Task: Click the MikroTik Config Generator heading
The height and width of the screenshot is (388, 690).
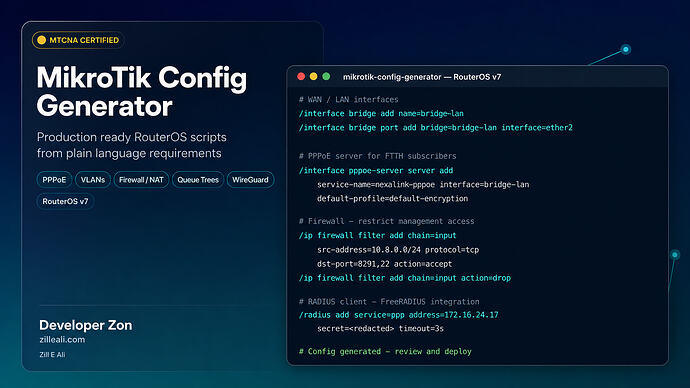Action: pyautogui.click(x=142, y=92)
